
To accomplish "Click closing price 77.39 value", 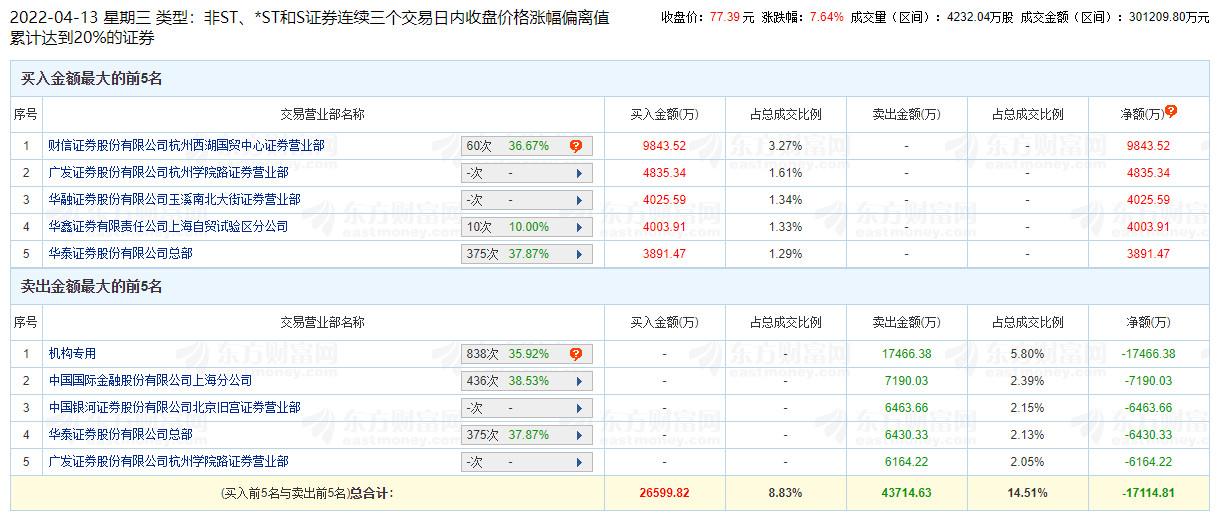I will pos(725,17).
